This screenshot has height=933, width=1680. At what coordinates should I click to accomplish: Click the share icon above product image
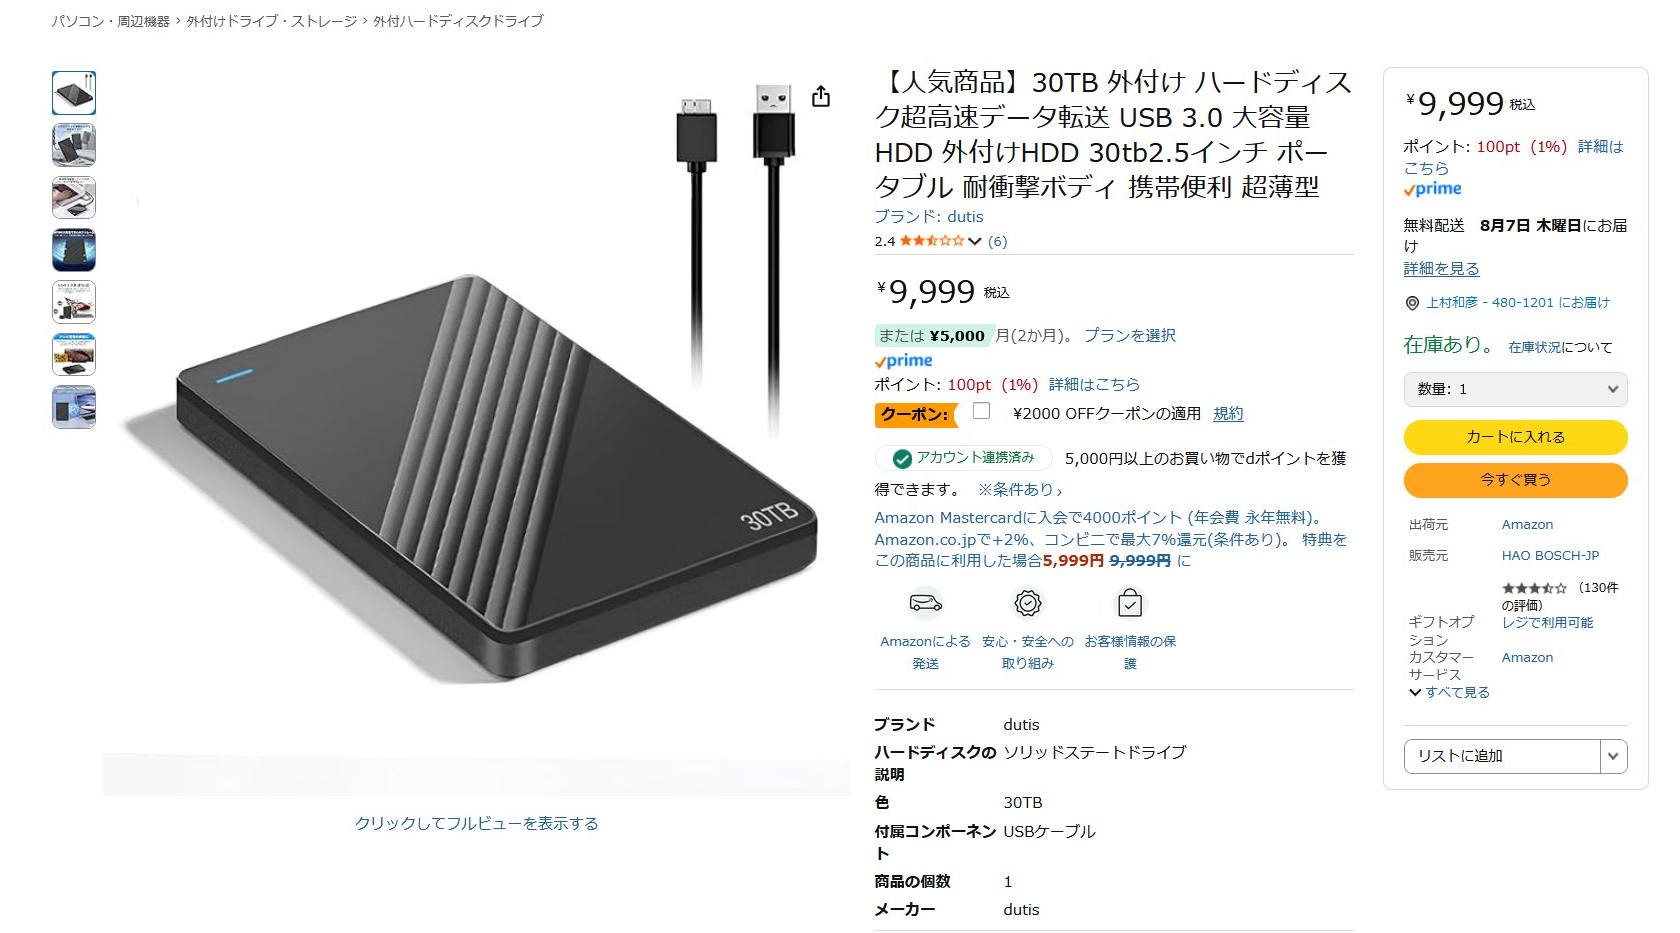point(820,96)
